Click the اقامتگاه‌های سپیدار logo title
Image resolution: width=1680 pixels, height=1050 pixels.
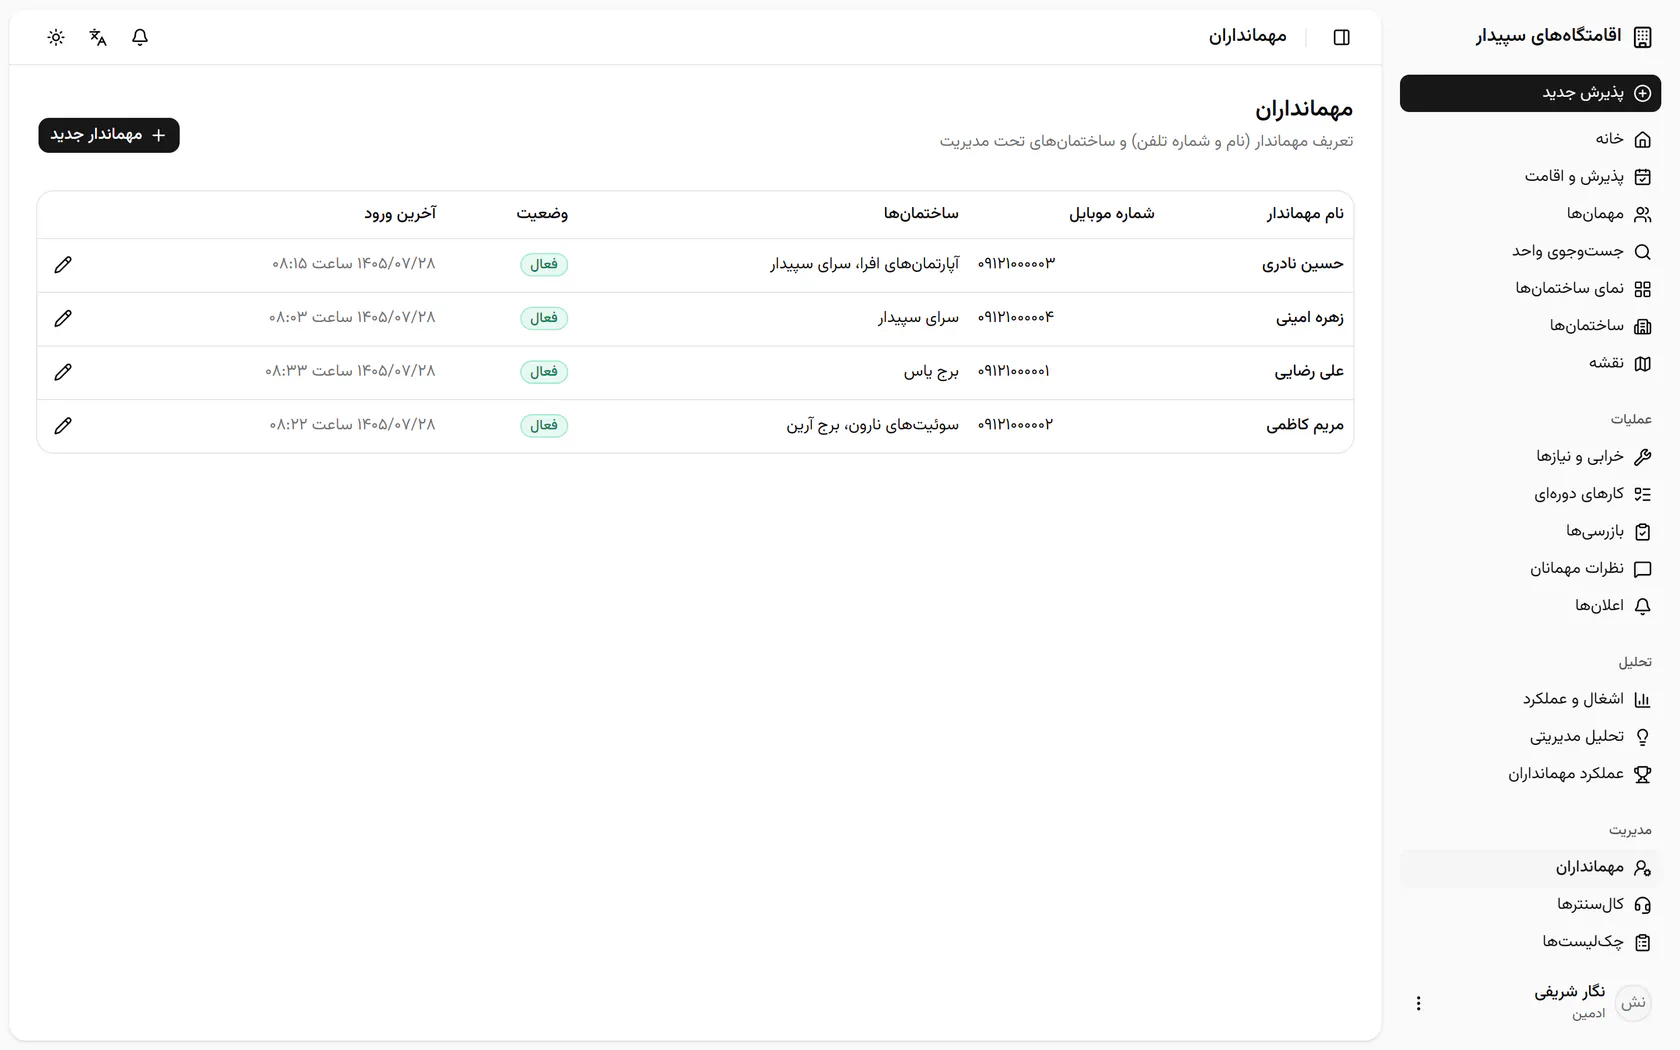point(1548,37)
